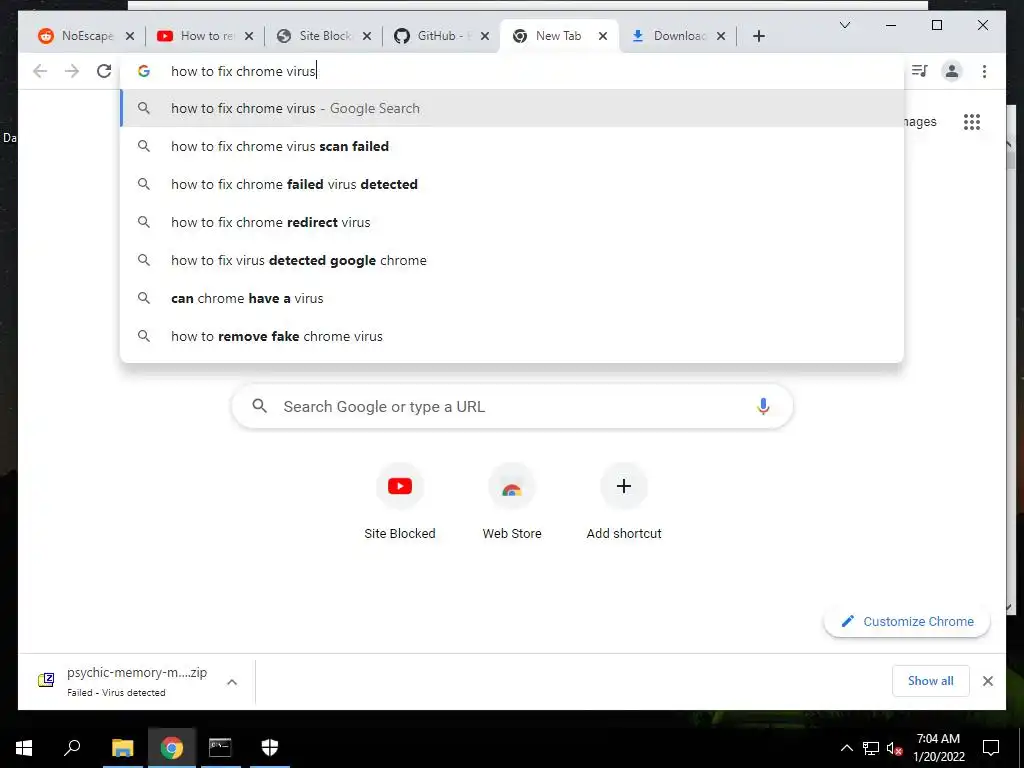
Task: Open the Windows Start menu
Action: coord(24,748)
